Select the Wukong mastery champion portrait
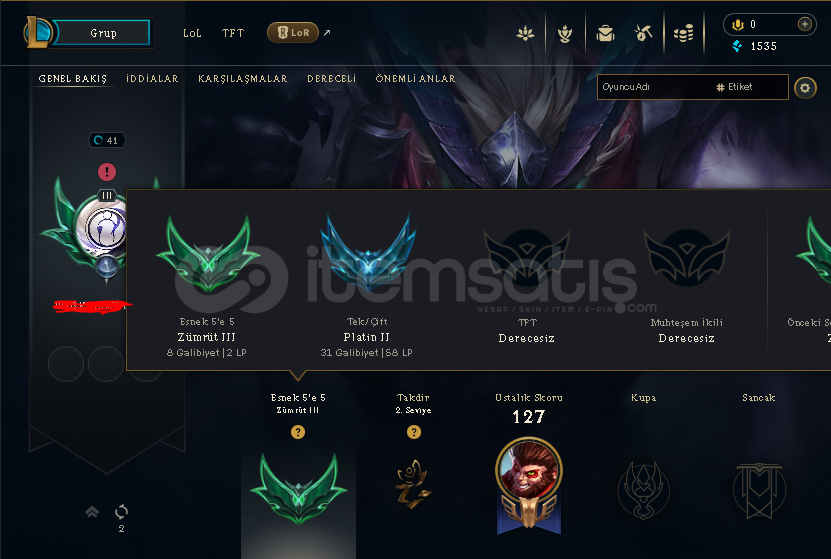The image size is (831, 559). [529, 469]
